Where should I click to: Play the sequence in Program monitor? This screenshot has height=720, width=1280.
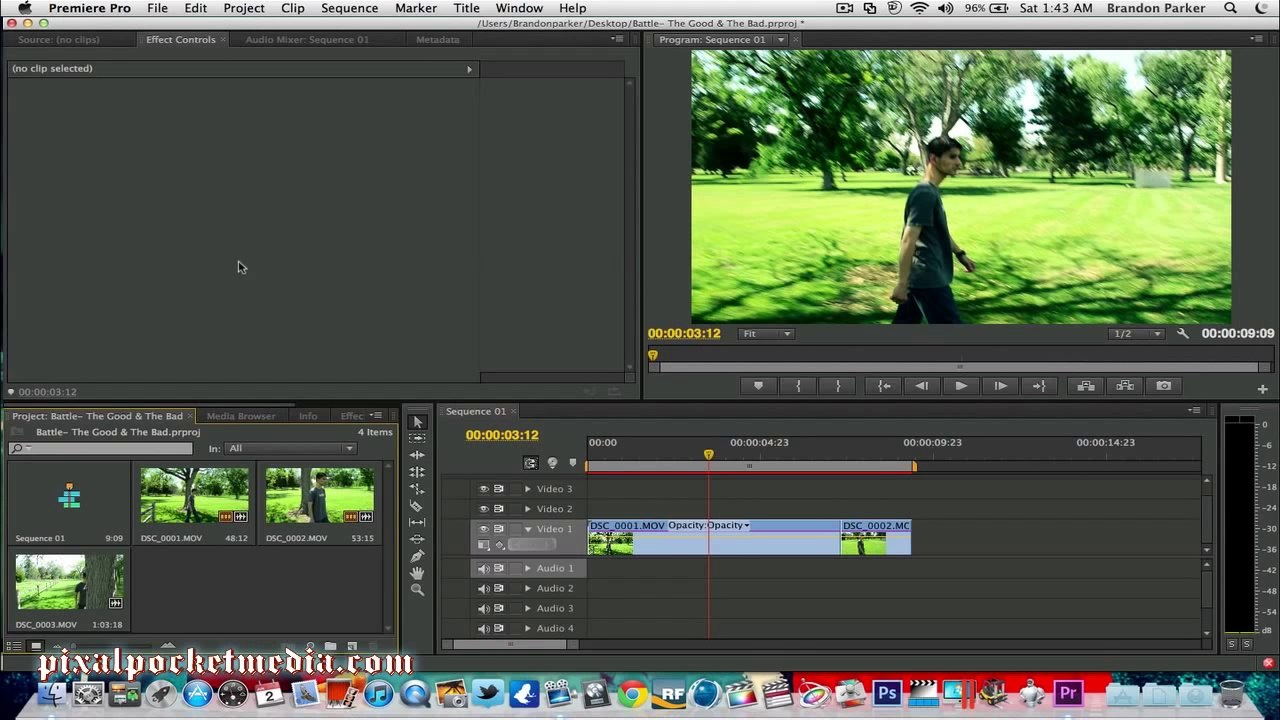click(x=961, y=386)
